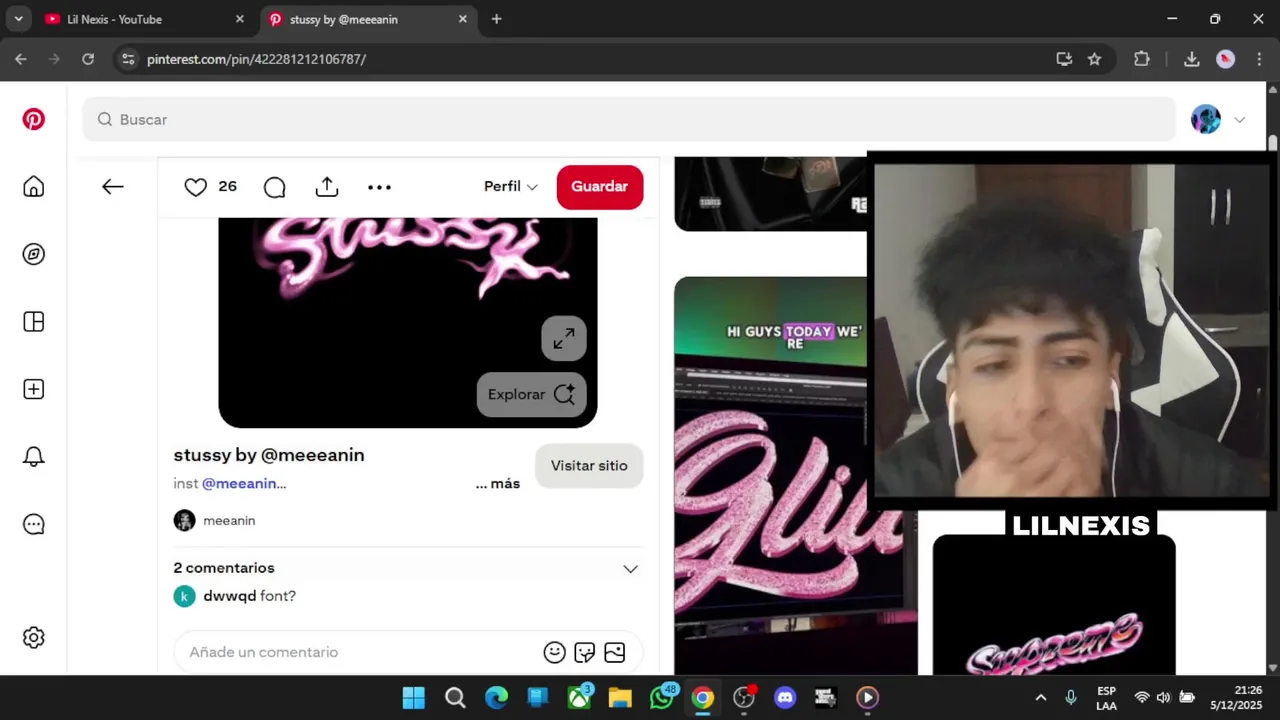Screen dimensions: 1280x720
Task: Navigate back in browser
Action: [x=21, y=59]
